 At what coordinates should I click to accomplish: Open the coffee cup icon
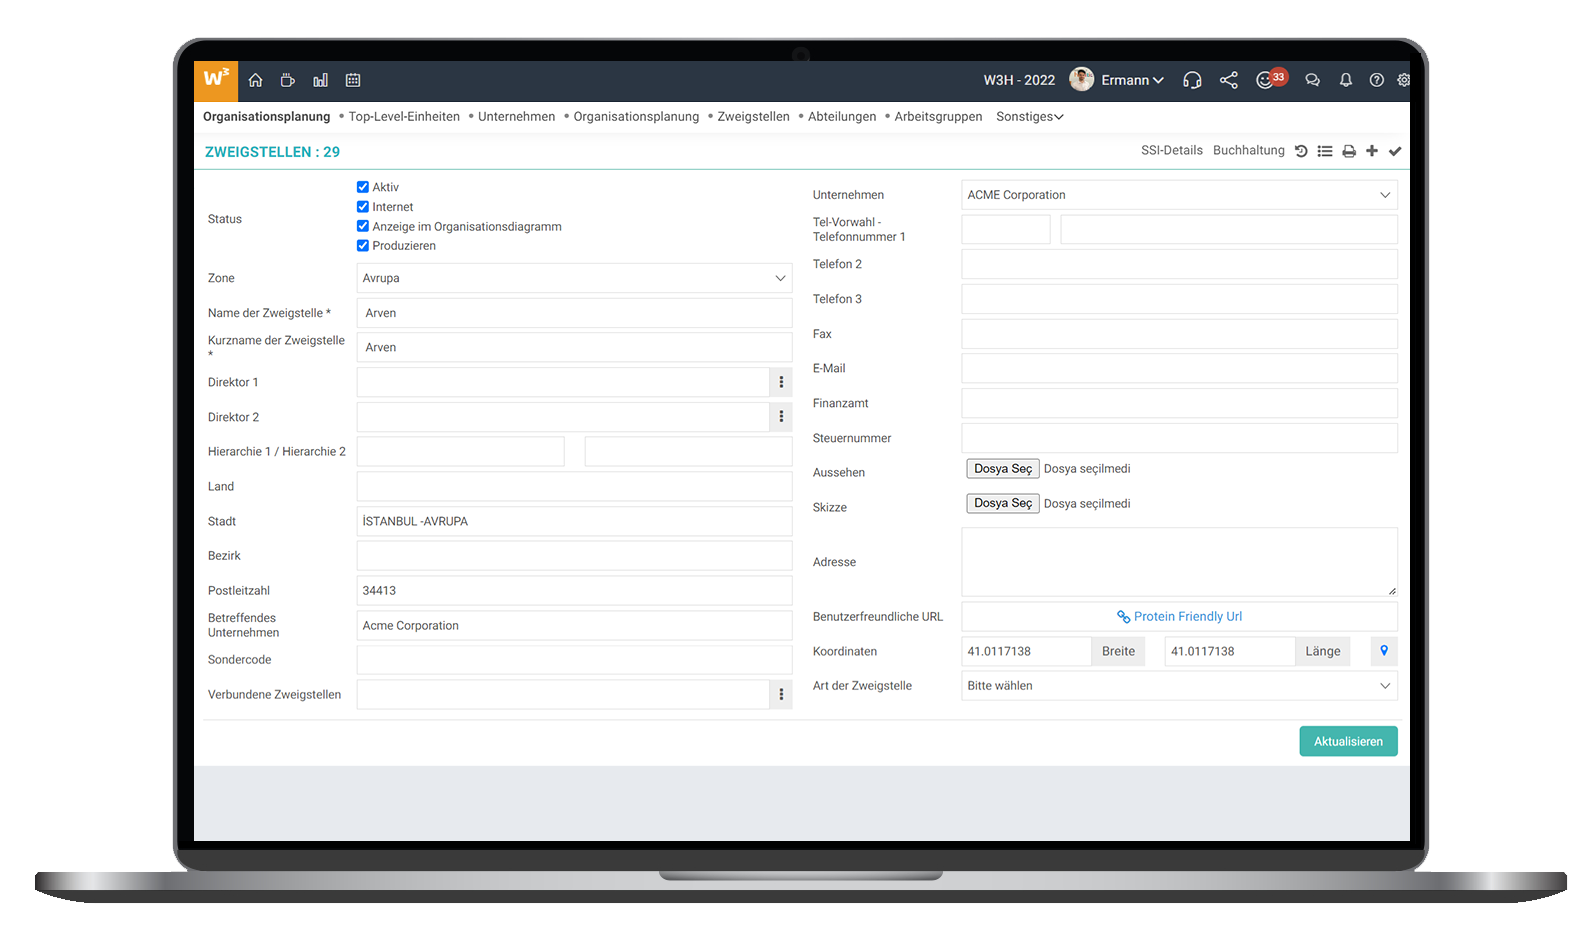(288, 80)
